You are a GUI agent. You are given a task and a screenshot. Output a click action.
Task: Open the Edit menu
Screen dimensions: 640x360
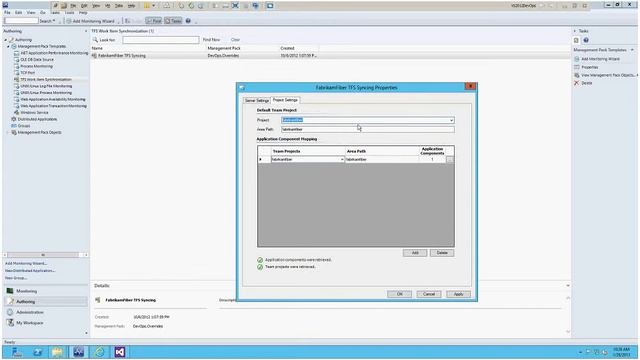19,13
